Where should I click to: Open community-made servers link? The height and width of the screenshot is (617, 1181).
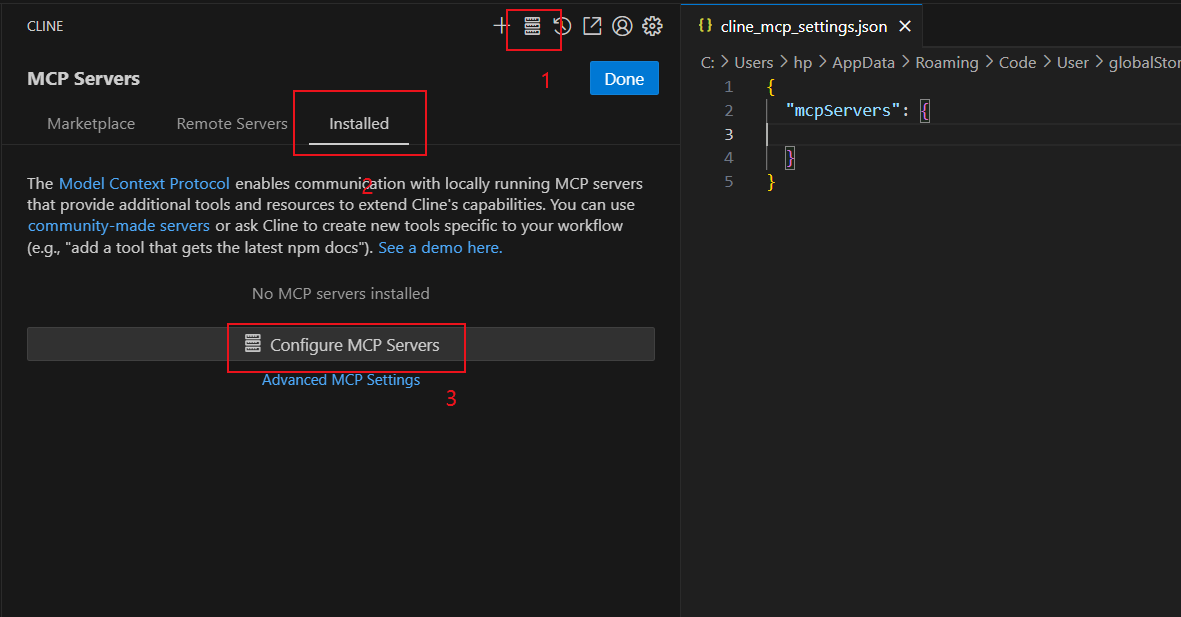[119, 226]
